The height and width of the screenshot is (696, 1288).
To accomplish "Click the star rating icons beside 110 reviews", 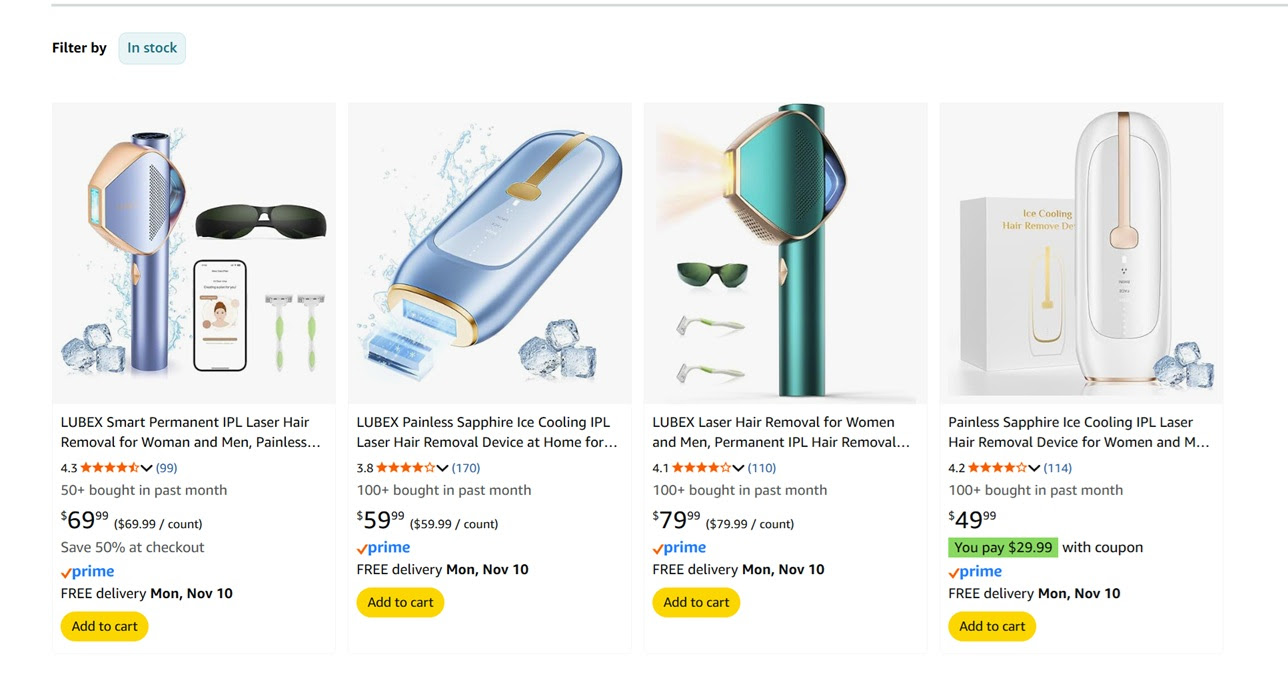I will click(701, 468).
